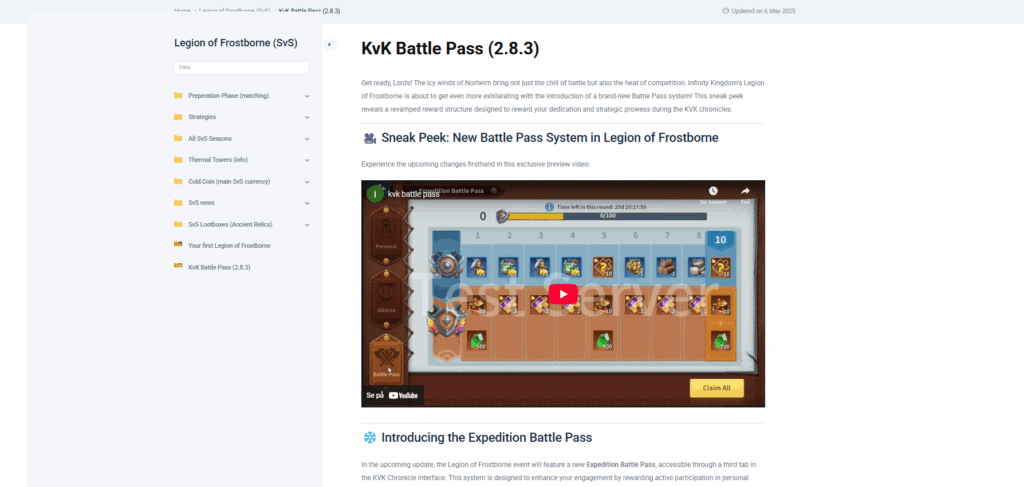The width and height of the screenshot is (1024, 487).
Task: Click the kvk battle pass video title
Action: tap(413, 195)
